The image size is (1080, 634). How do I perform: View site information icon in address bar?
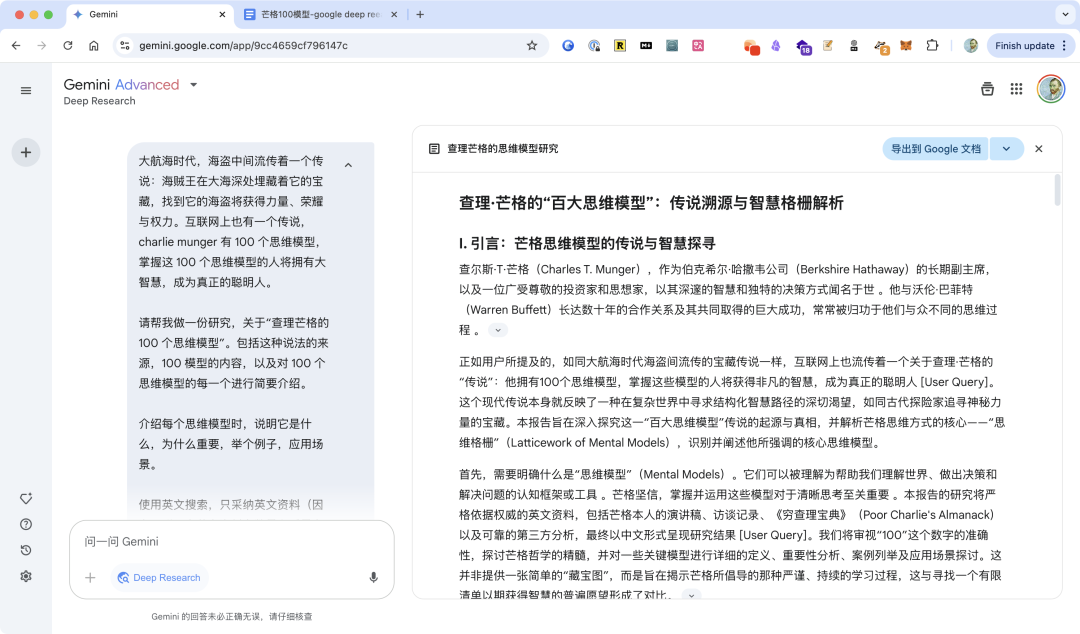(x=125, y=45)
